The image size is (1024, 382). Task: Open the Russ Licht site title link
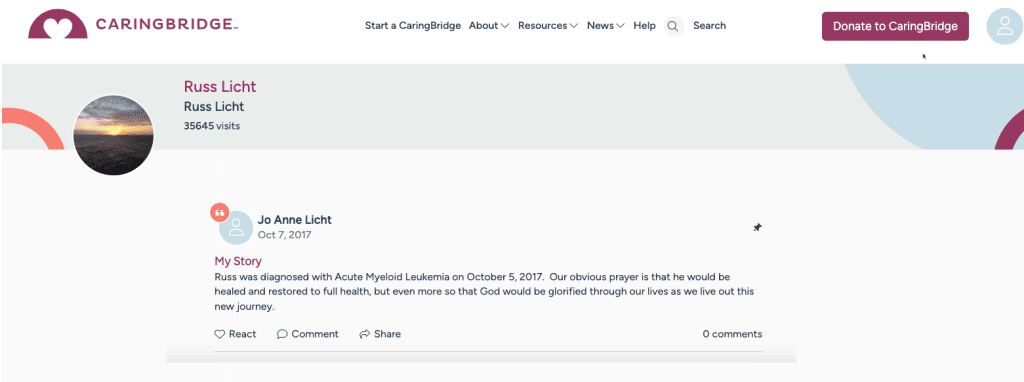coord(220,86)
